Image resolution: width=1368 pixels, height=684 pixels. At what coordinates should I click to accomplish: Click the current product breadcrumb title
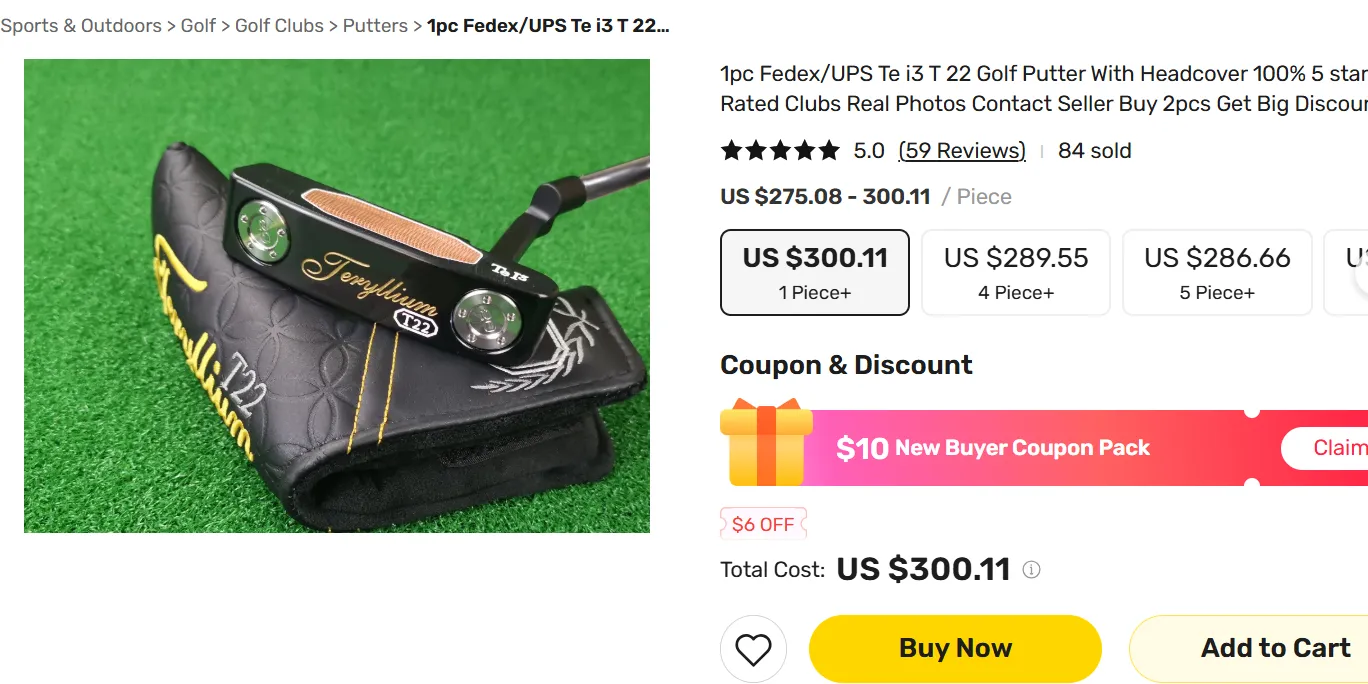[548, 26]
